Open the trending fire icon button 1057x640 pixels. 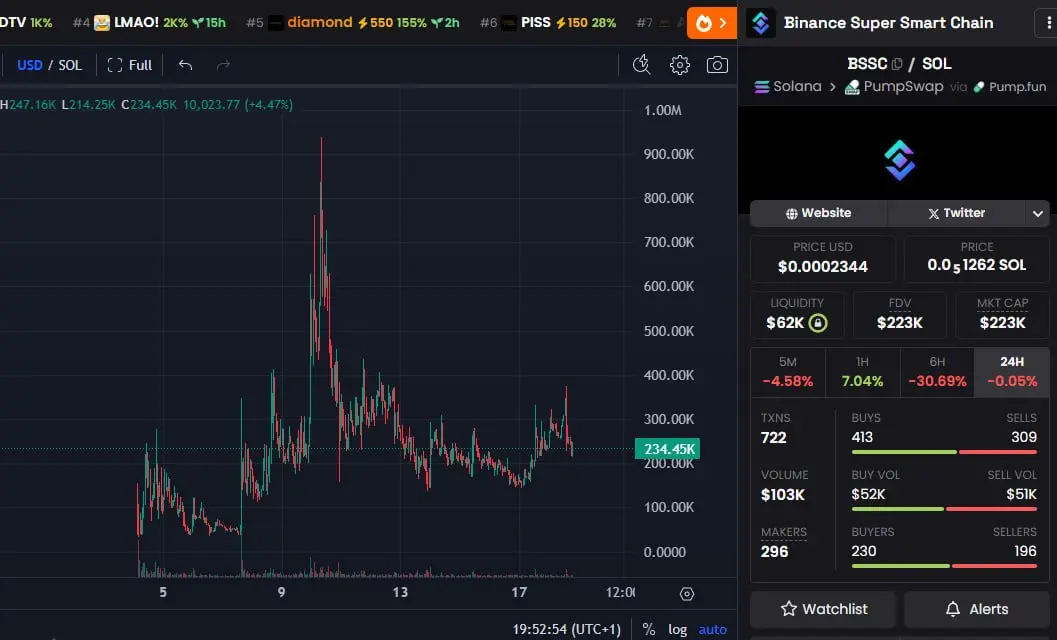pyautogui.click(x=711, y=23)
